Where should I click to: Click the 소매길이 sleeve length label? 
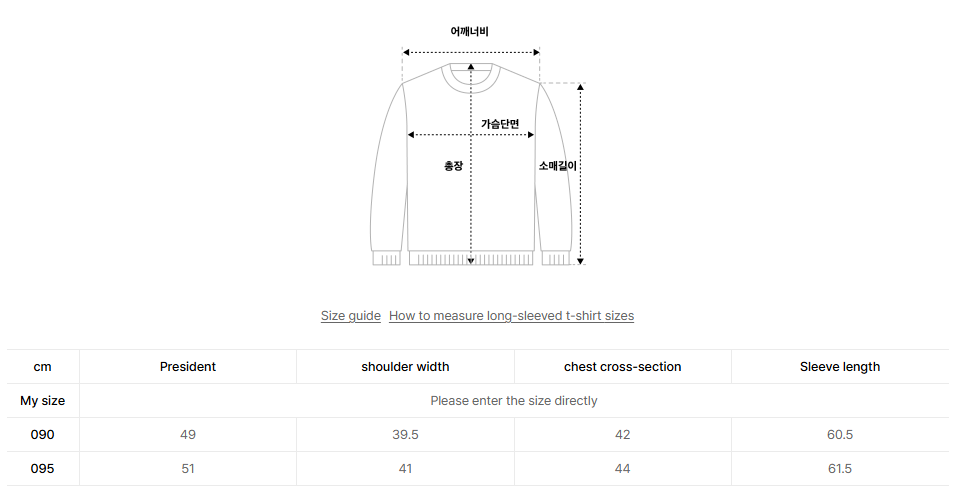pyautogui.click(x=557, y=165)
